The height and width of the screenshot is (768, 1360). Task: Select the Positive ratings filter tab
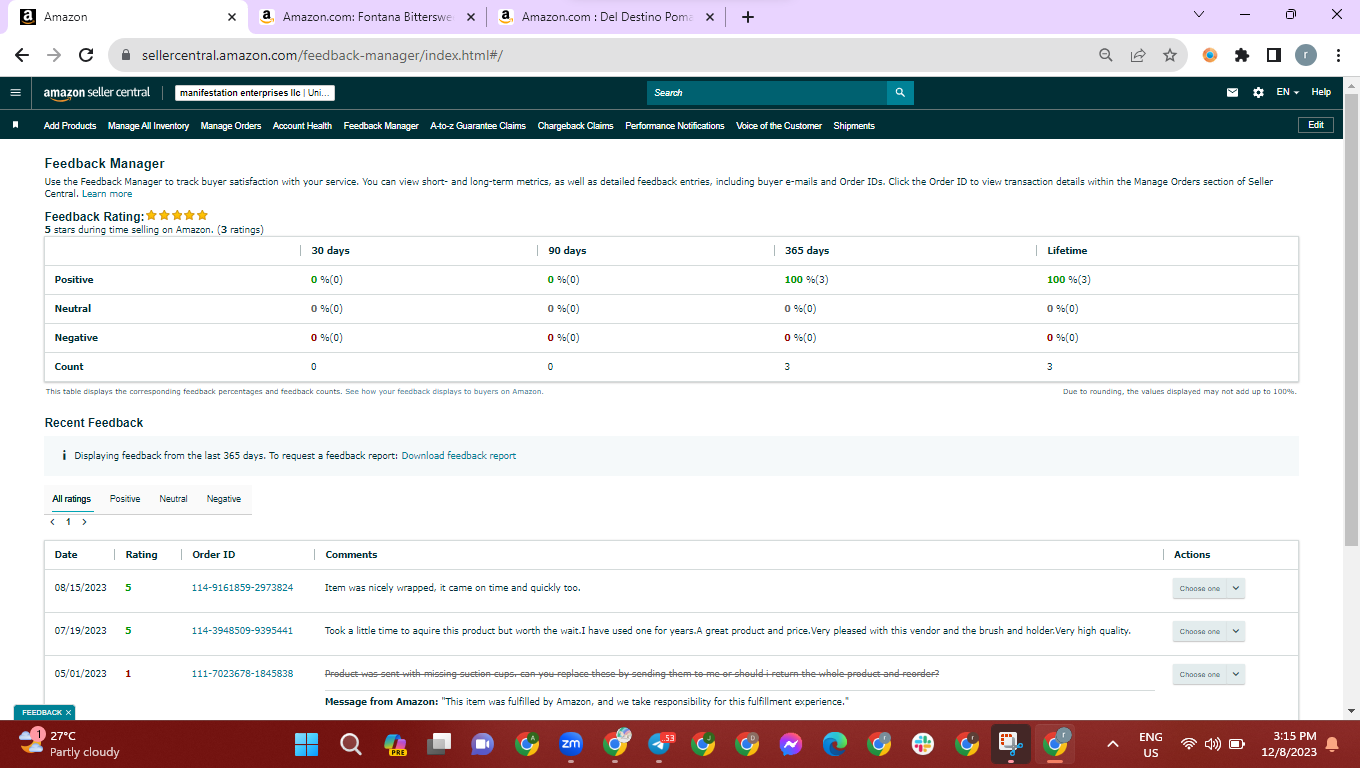click(x=125, y=499)
